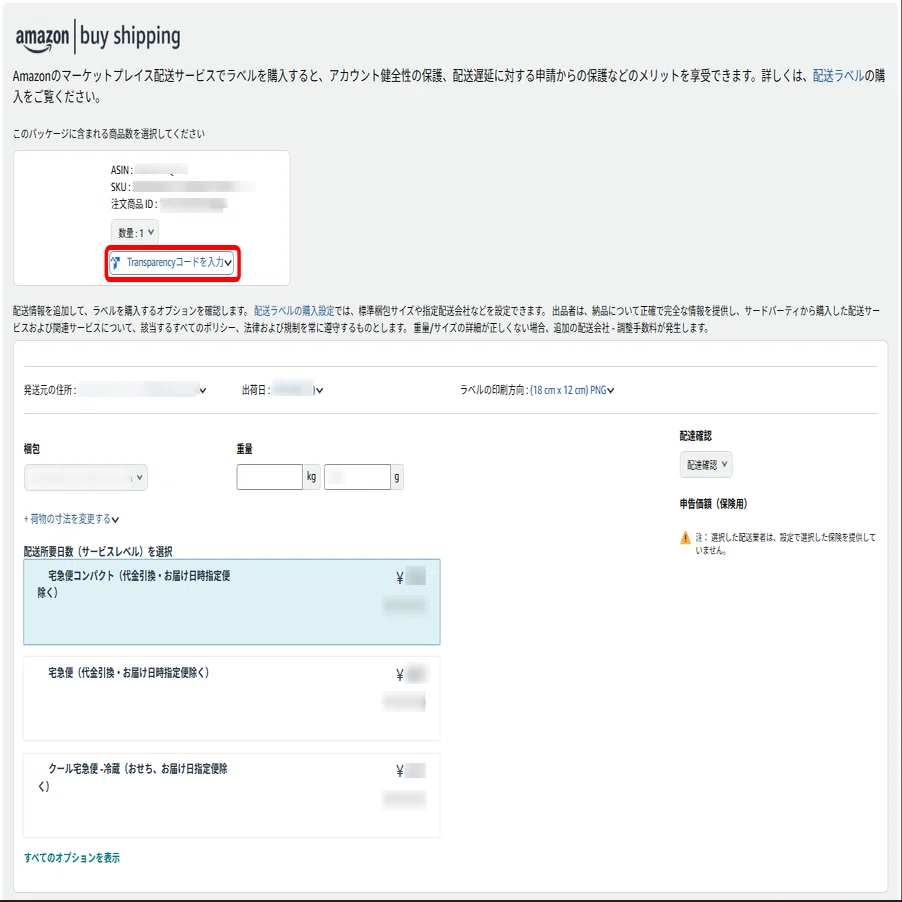
Task: Open the 配送ラベルの購入設定 link
Action: point(294,311)
